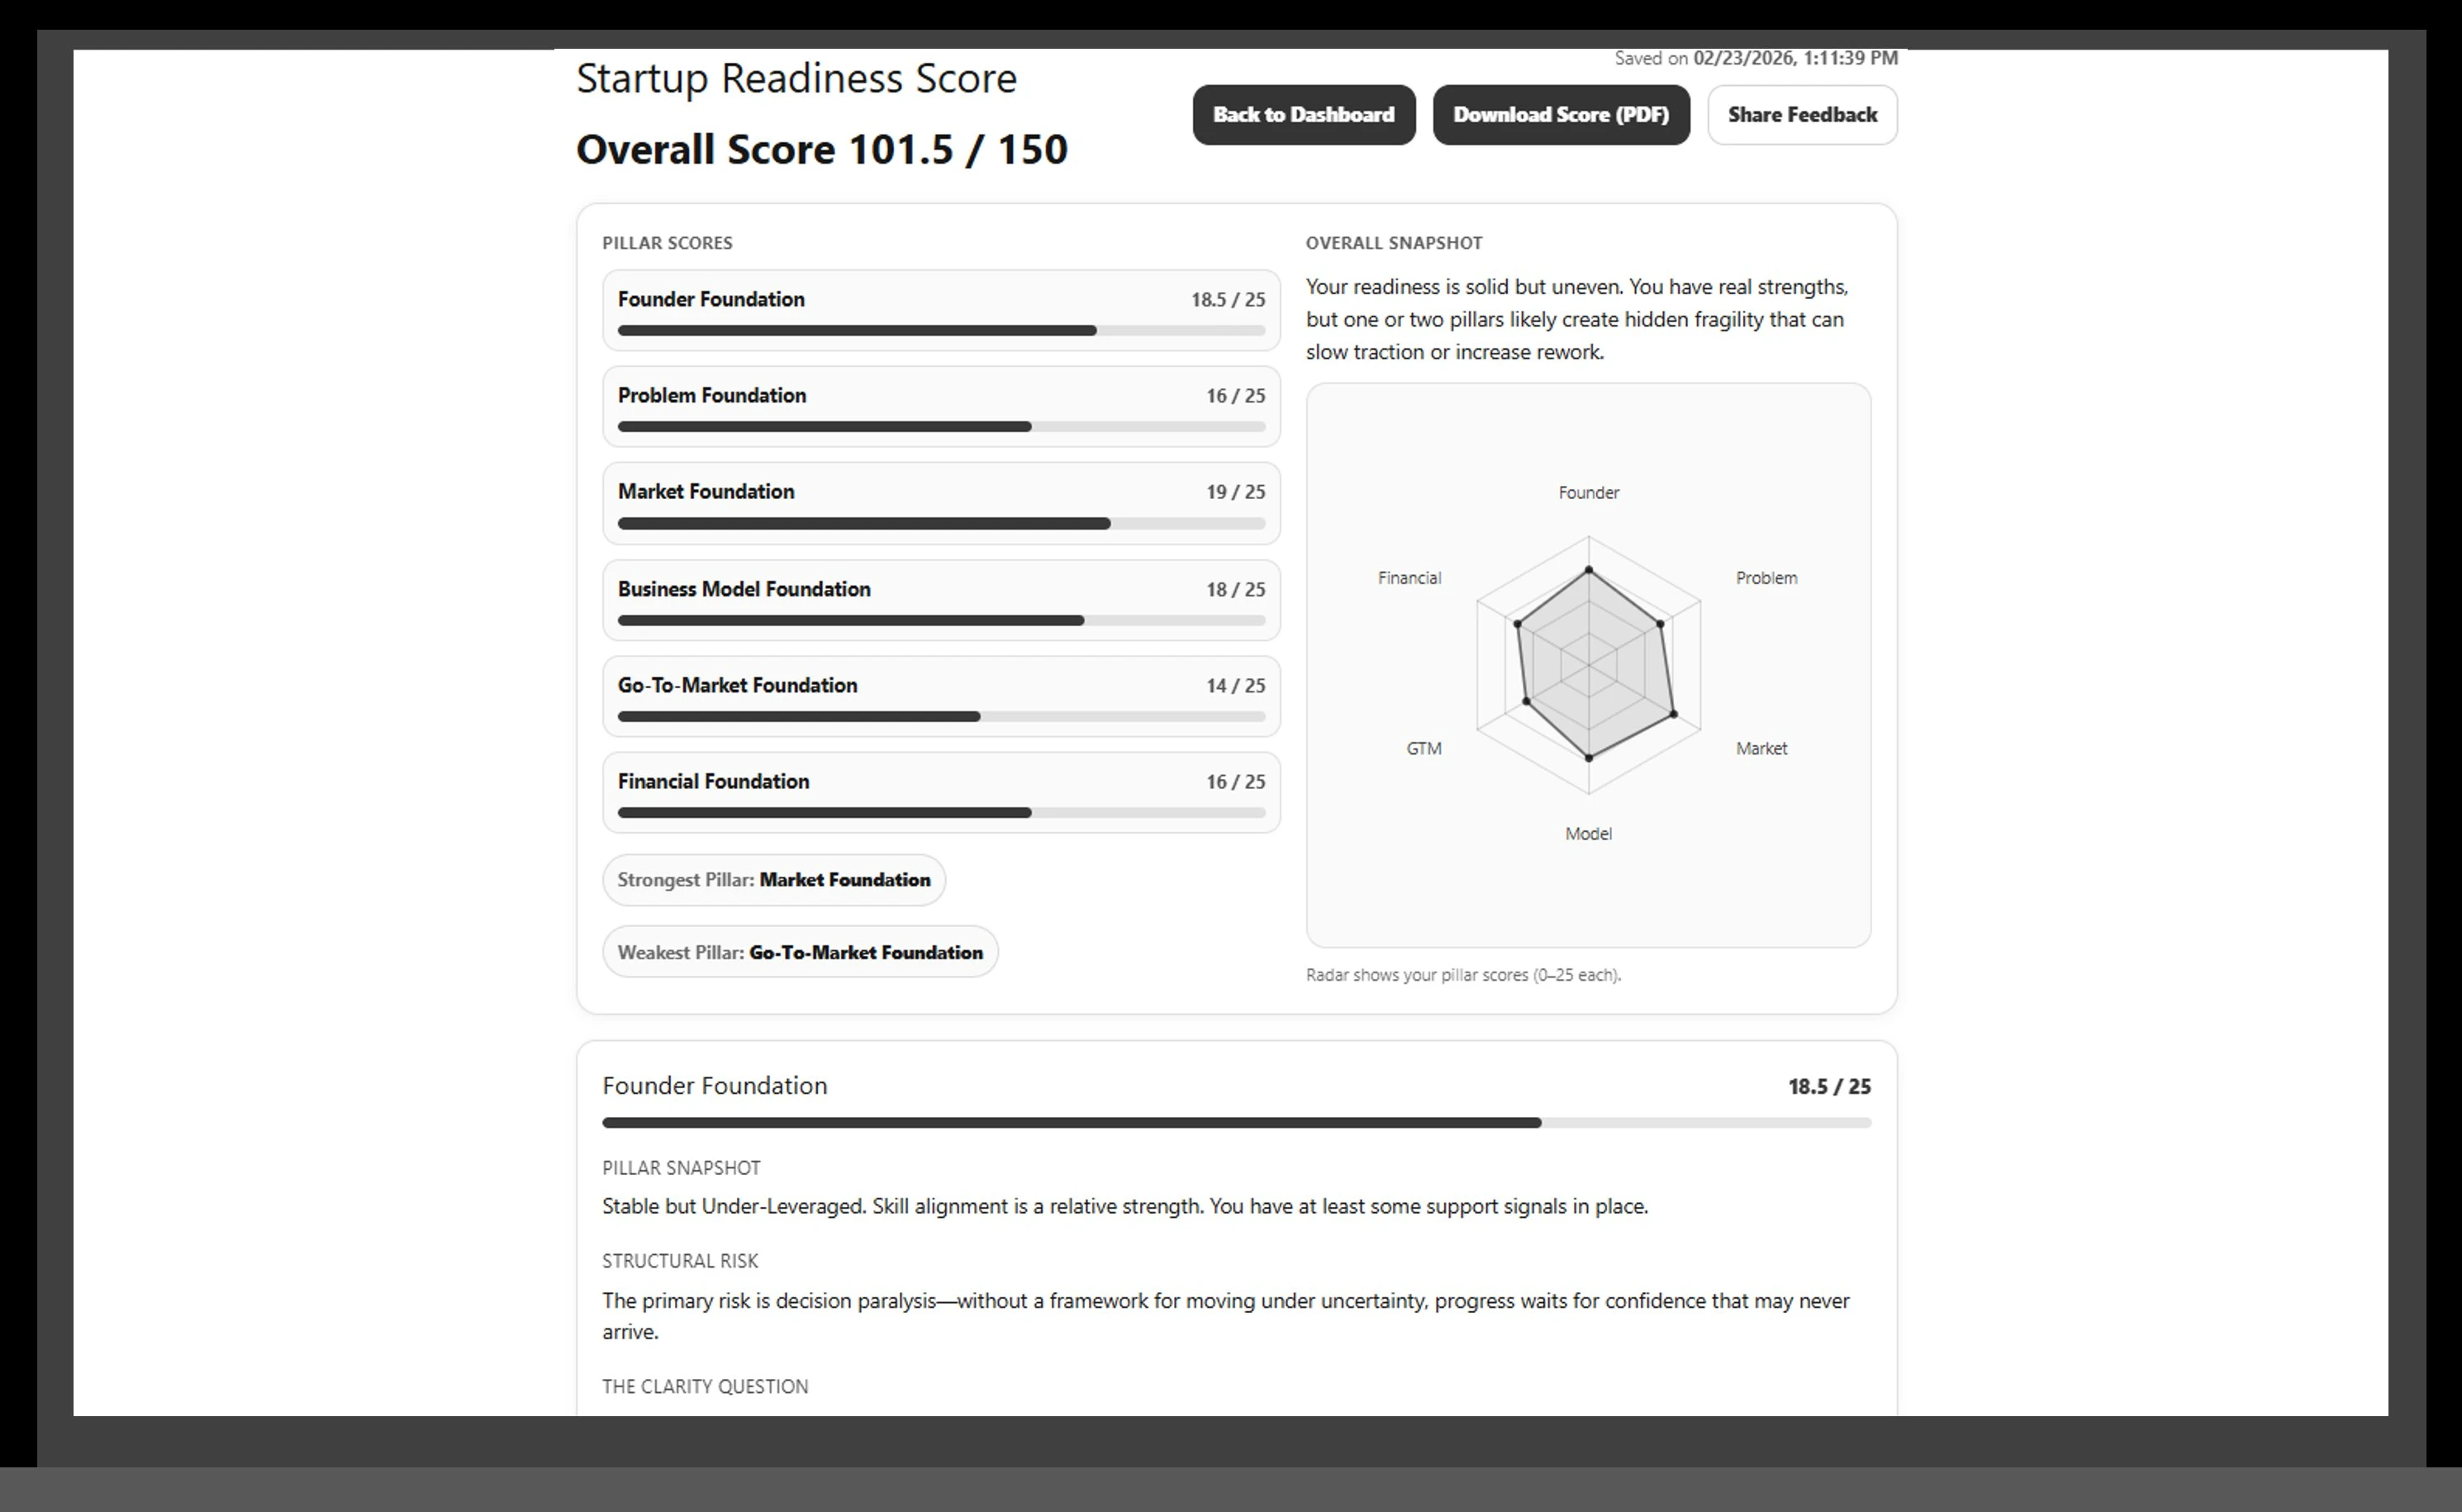Open the Business Model Foundation pillar card
Viewport: 2462px width, 1512px height.
coord(940,600)
